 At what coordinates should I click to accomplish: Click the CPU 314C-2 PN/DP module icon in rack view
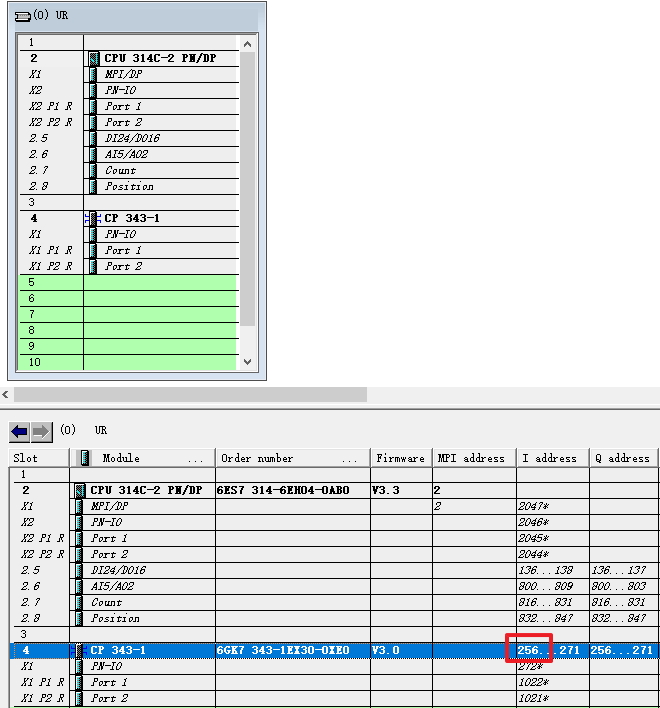[x=94, y=58]
